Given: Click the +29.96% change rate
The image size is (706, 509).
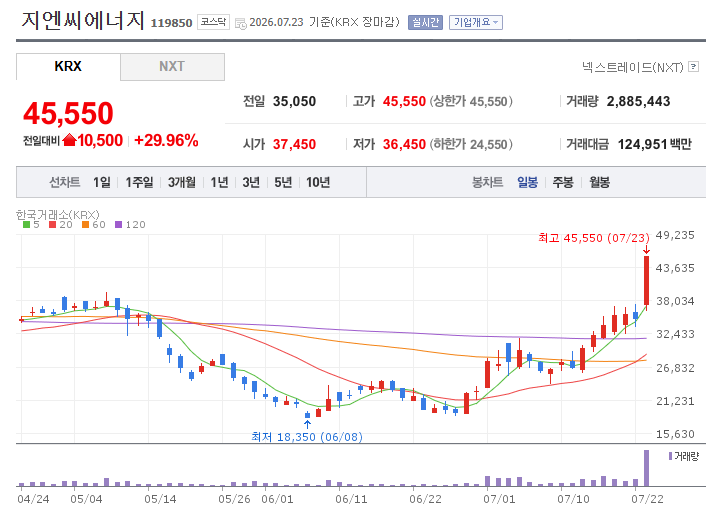Looking at the screenshot, I should tap(166, 140).
